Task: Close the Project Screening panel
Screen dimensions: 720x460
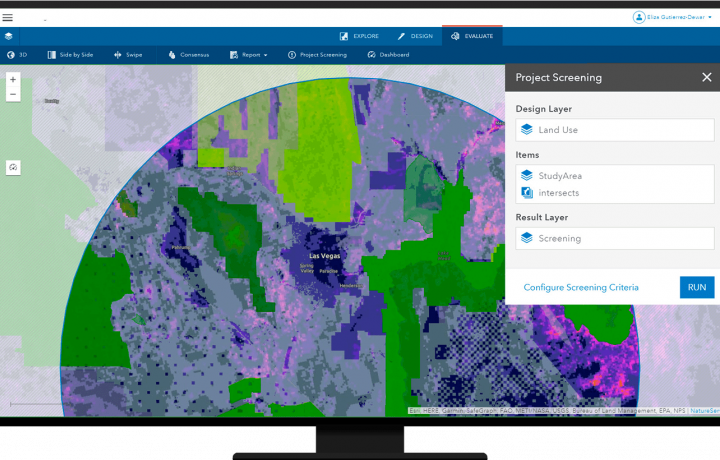Action: coord(707,78)
